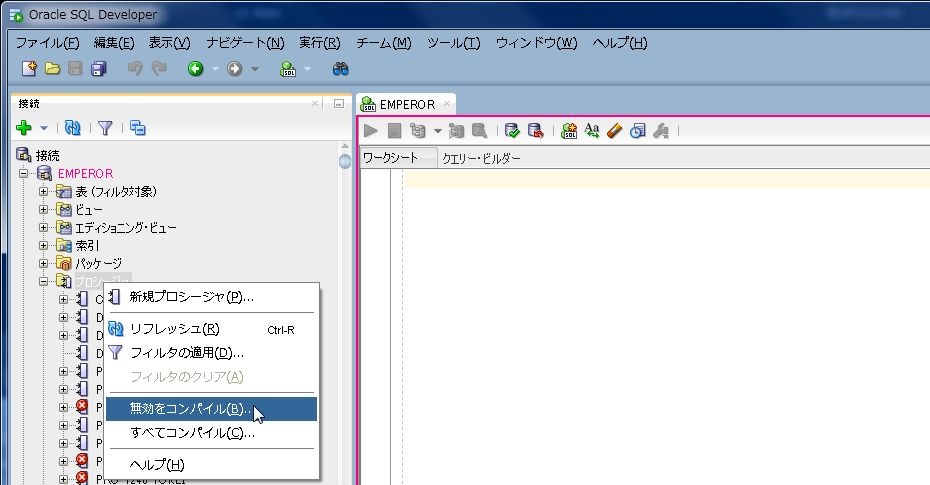Click the eraser Clear icon in worksheet toolbar
930x485 pixels.
[x=615, y=130]
